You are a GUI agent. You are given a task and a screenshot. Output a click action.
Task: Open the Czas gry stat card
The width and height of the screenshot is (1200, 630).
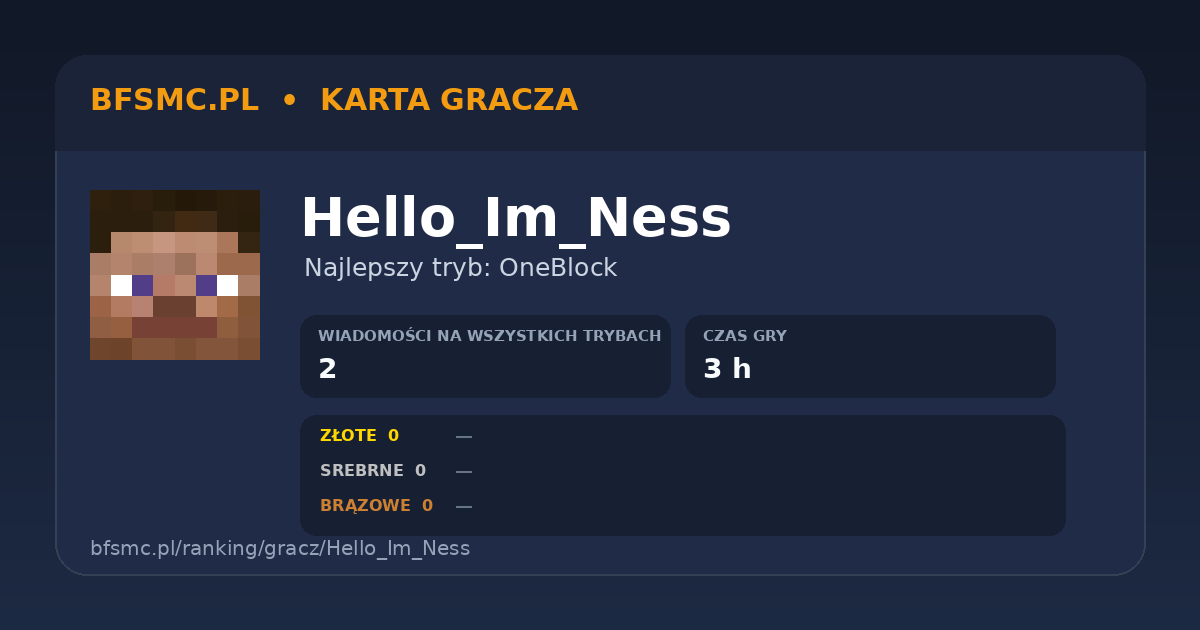pos(870,356)
